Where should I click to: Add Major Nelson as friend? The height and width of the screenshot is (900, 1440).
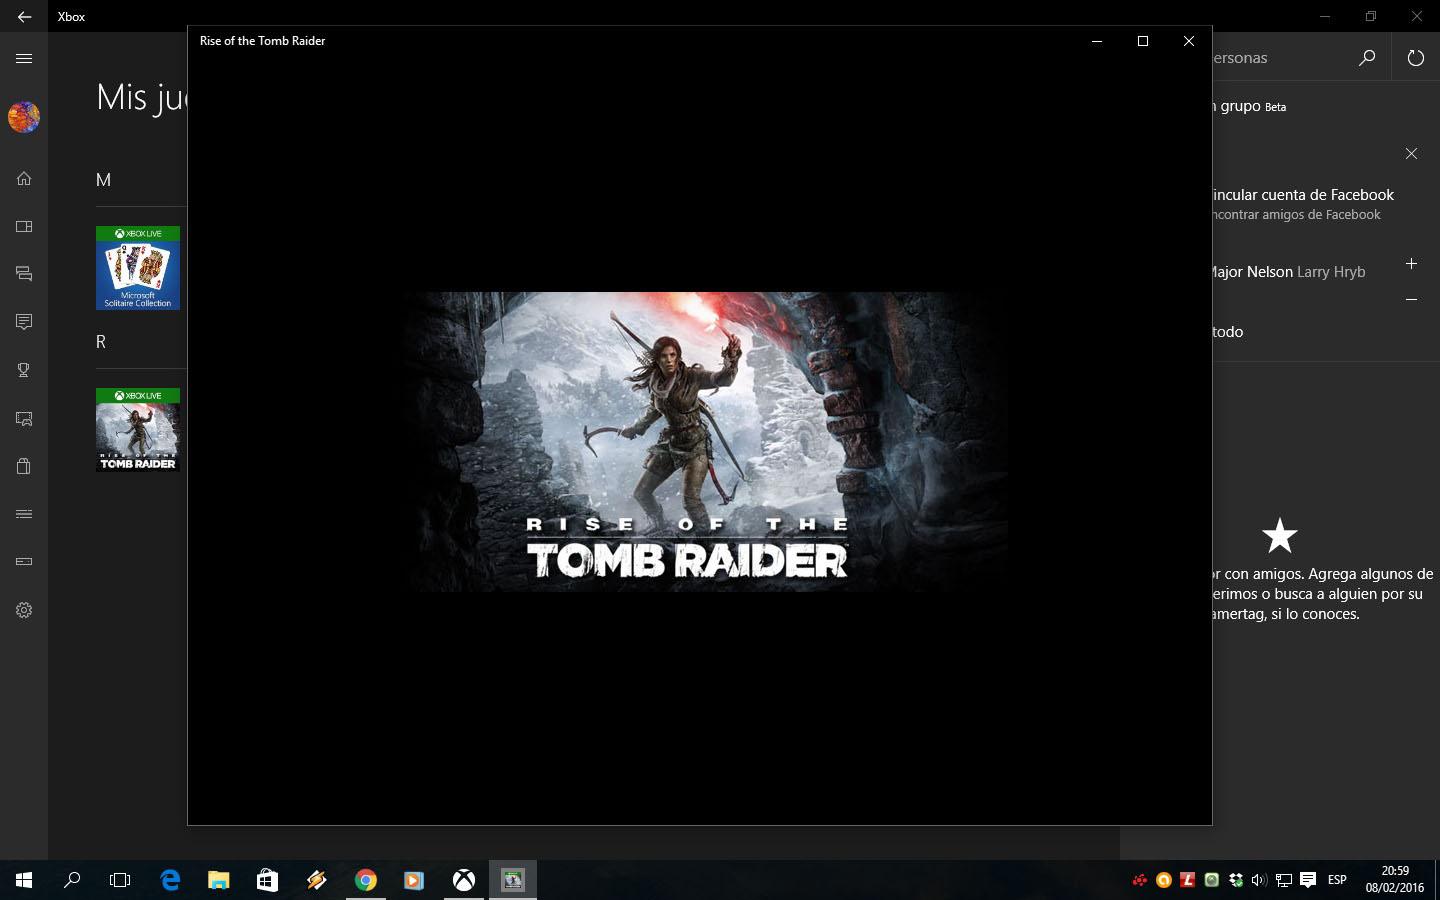point(1411,264)
